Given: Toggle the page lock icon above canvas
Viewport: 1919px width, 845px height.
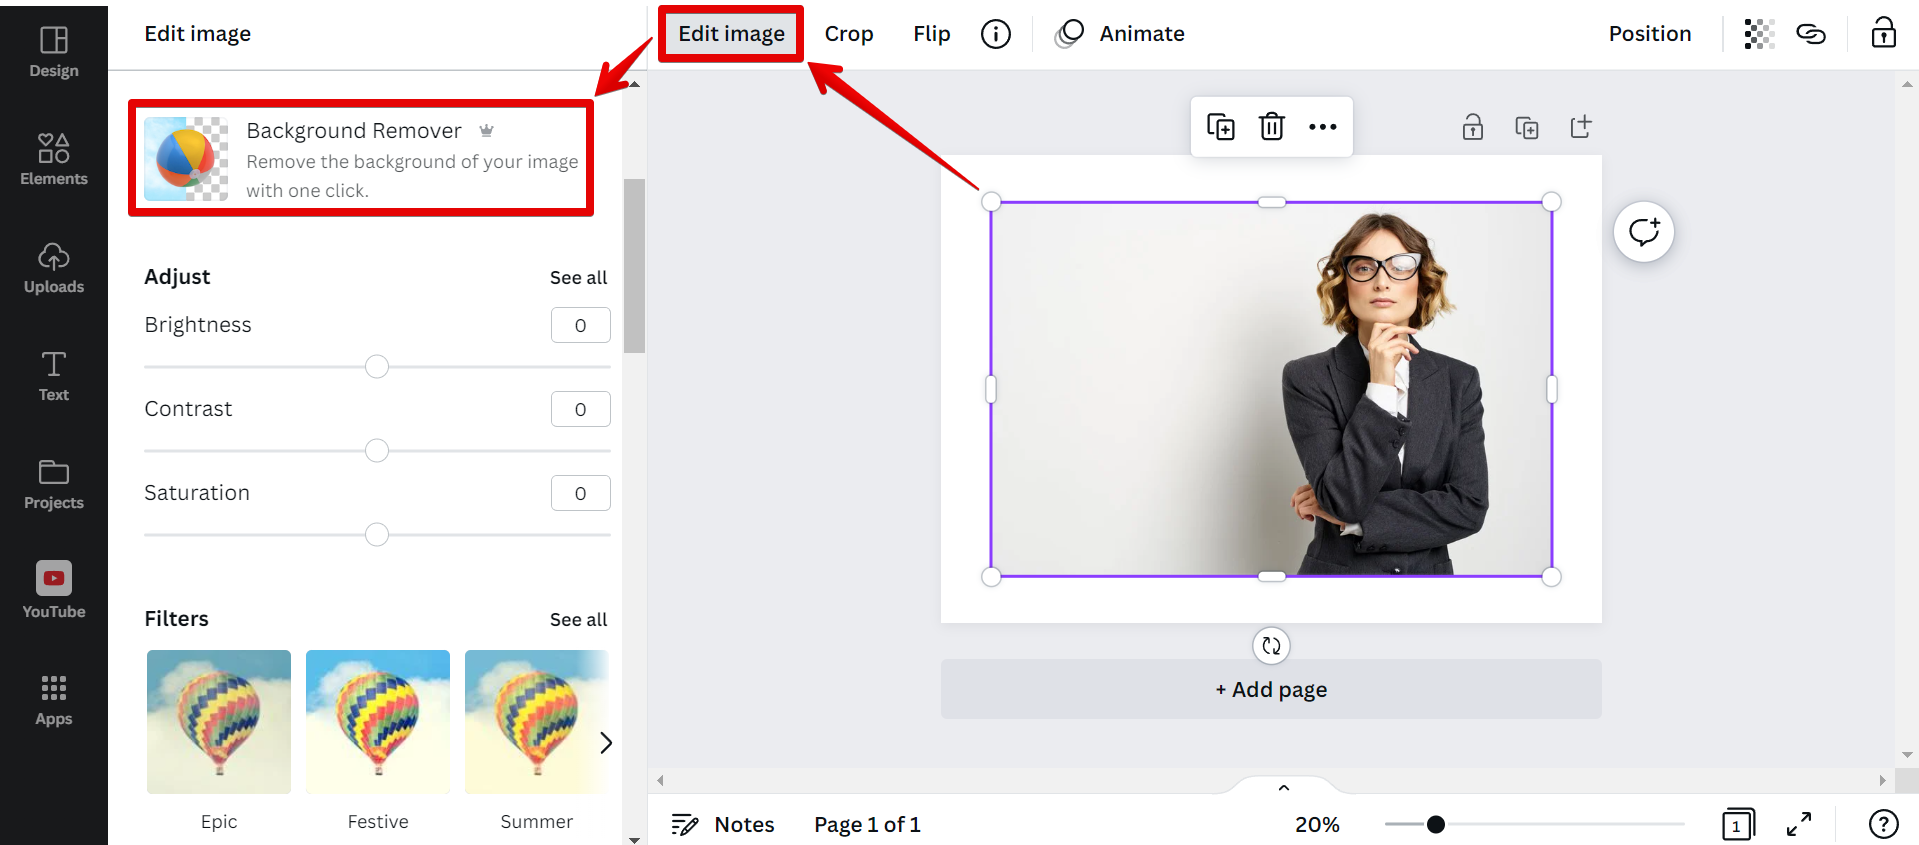Looking at the screenshot, I should tap(1472, 128).
